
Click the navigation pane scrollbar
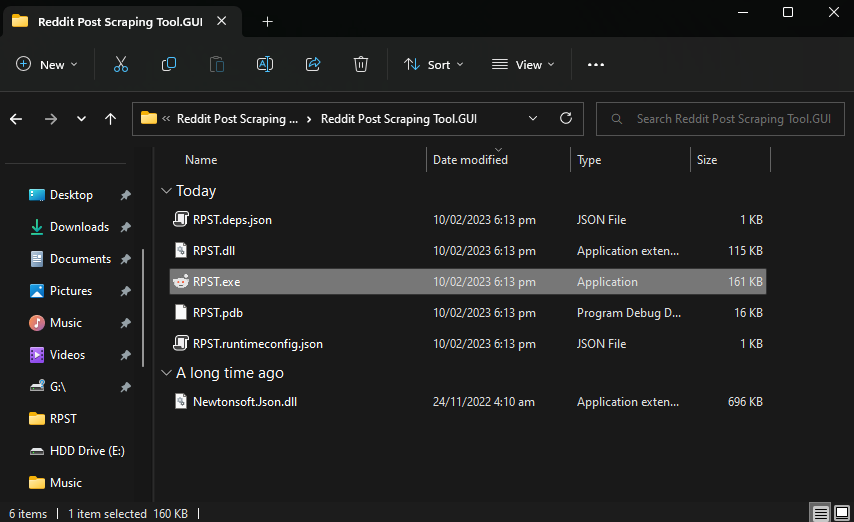143,308
